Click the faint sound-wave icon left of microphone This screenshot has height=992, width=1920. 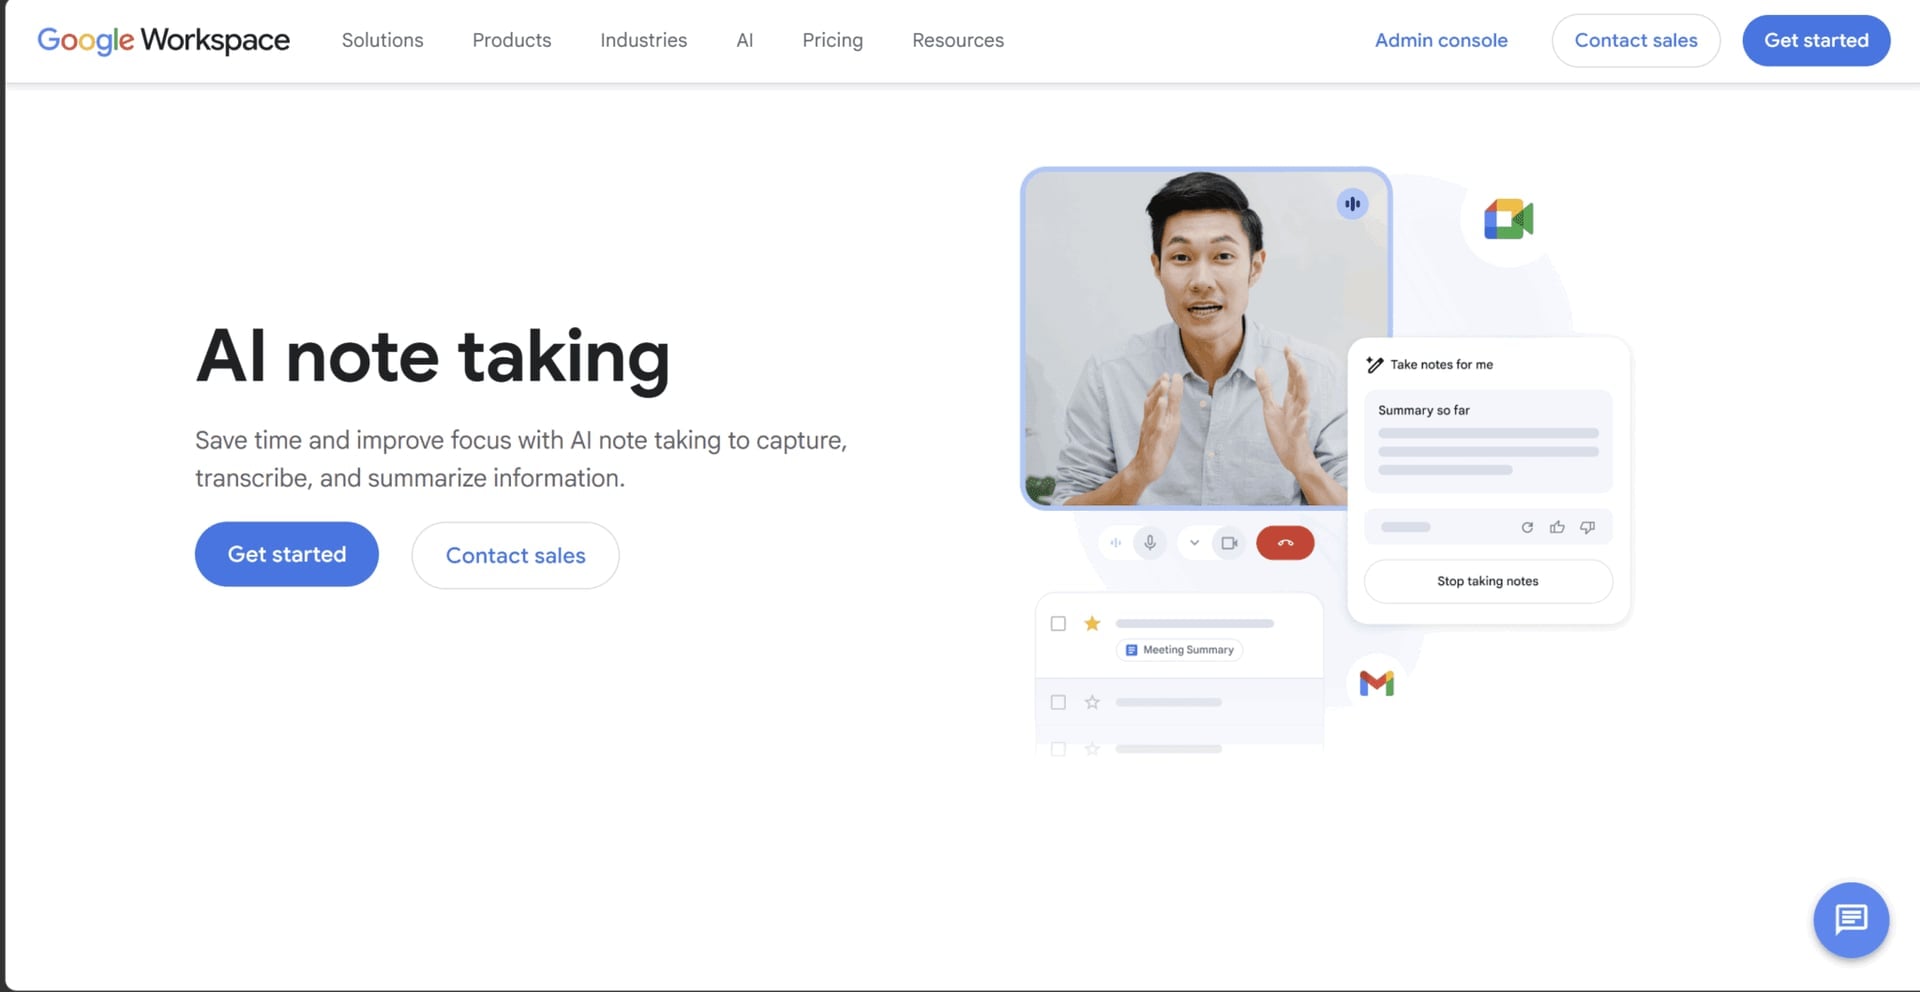[x=1115, y=543]
